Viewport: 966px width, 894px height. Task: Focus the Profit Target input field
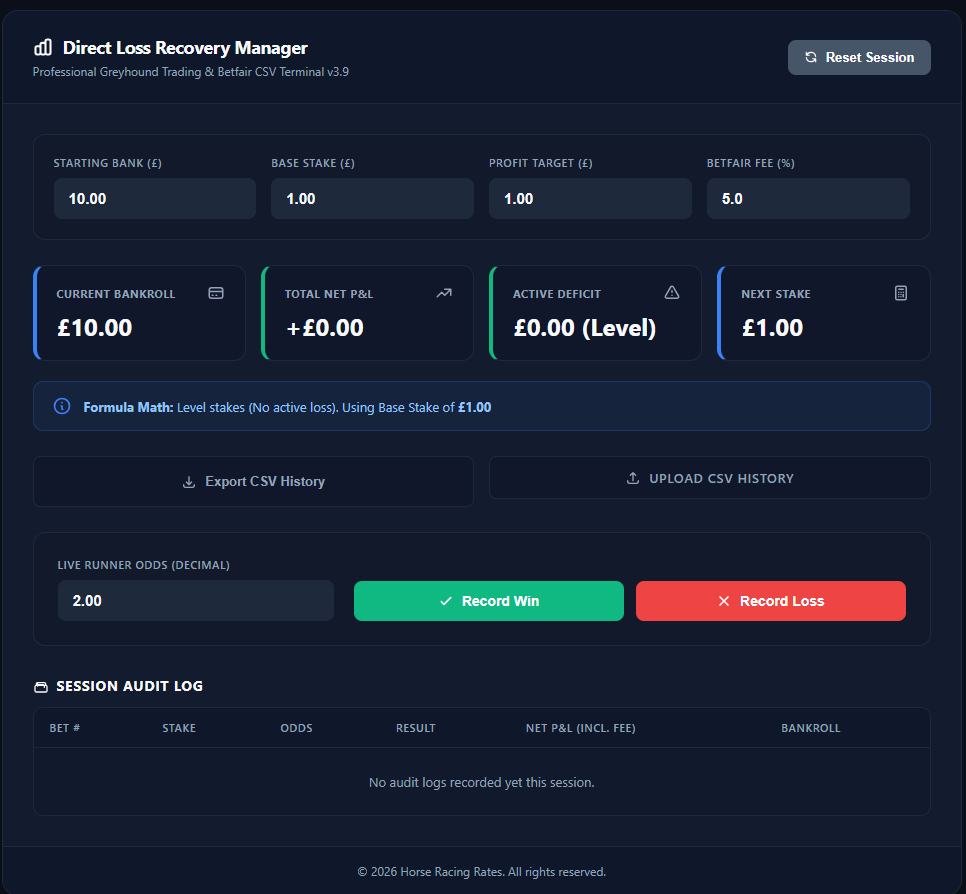tap(590, 198)
